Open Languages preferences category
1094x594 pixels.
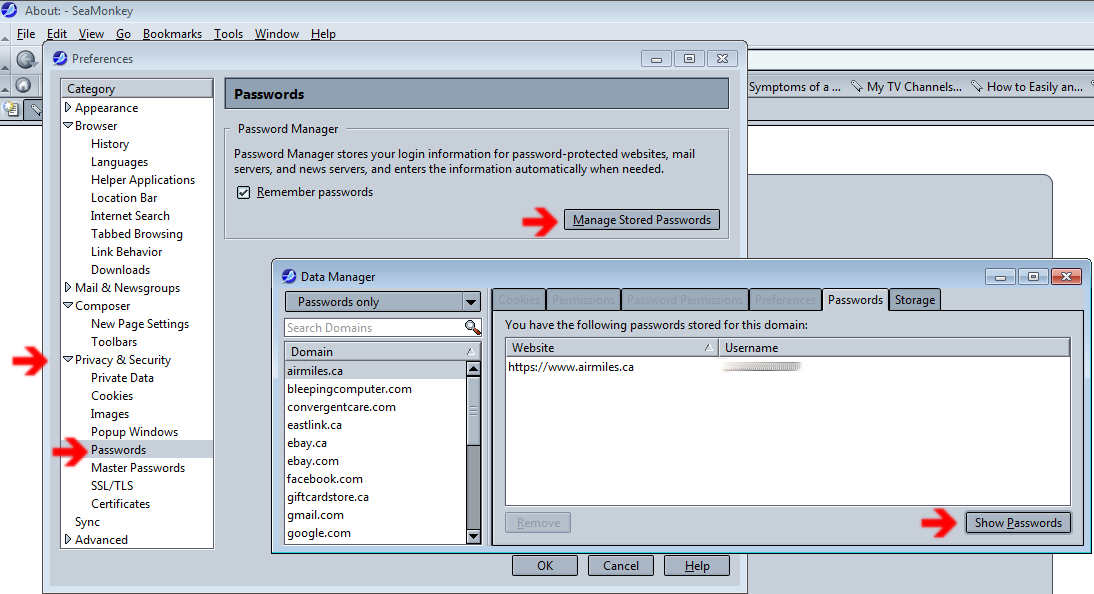coord(119,162)
